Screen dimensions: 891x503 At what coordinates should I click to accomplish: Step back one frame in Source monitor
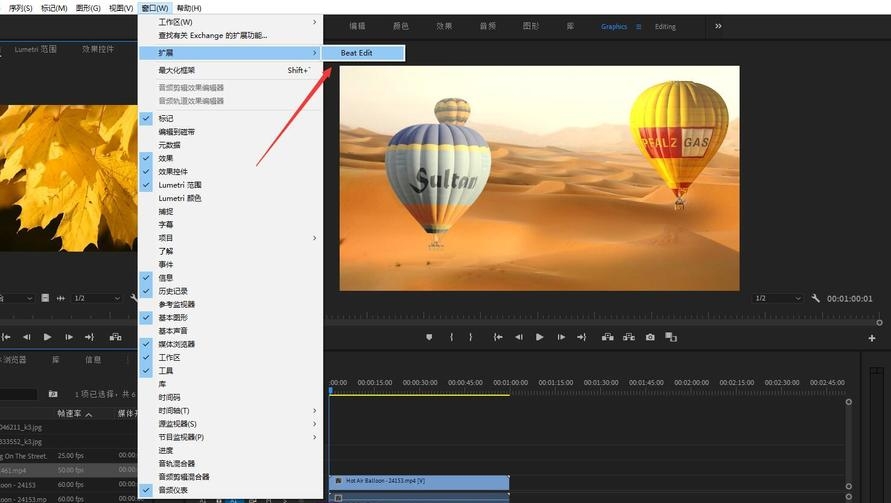26,337
